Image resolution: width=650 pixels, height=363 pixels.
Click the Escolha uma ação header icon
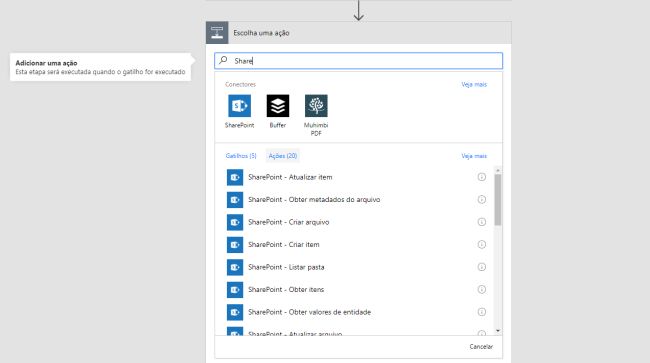(217, 33)
